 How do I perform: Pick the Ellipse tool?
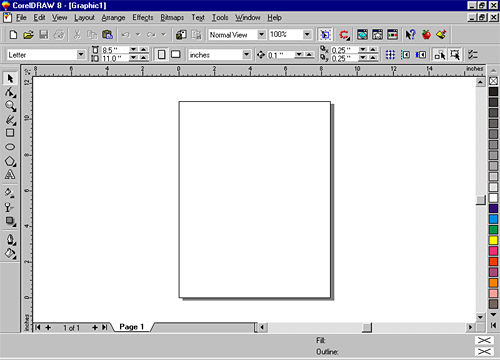pos(10,147)
